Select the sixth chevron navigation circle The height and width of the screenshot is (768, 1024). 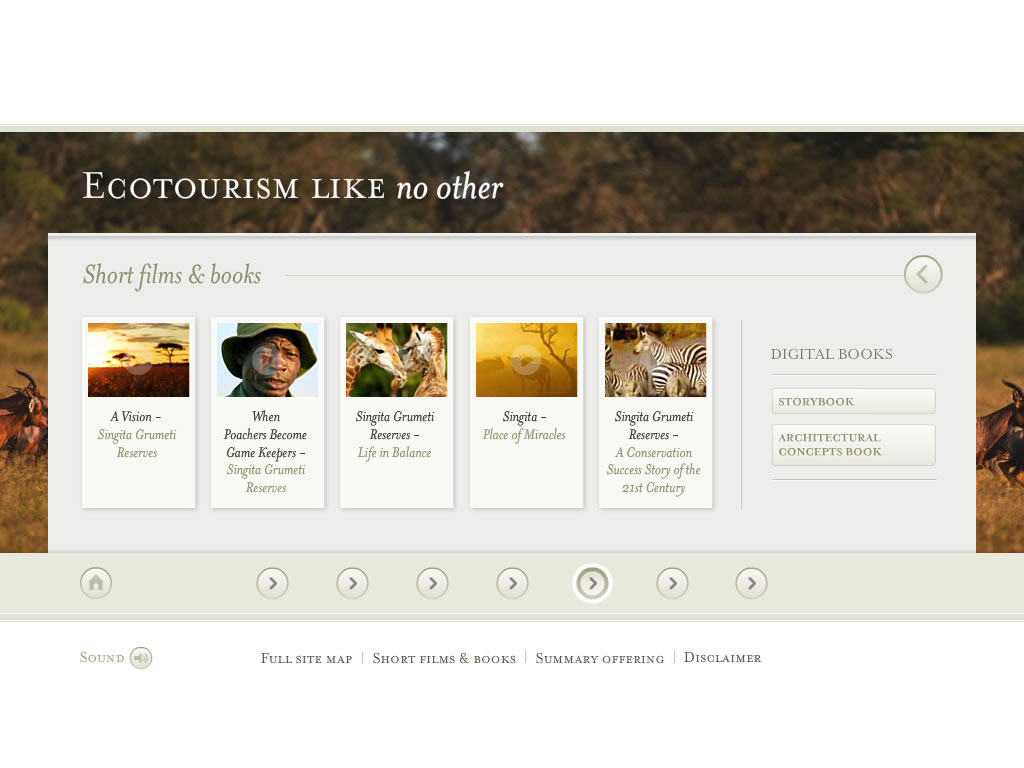[x=672, y=583]
